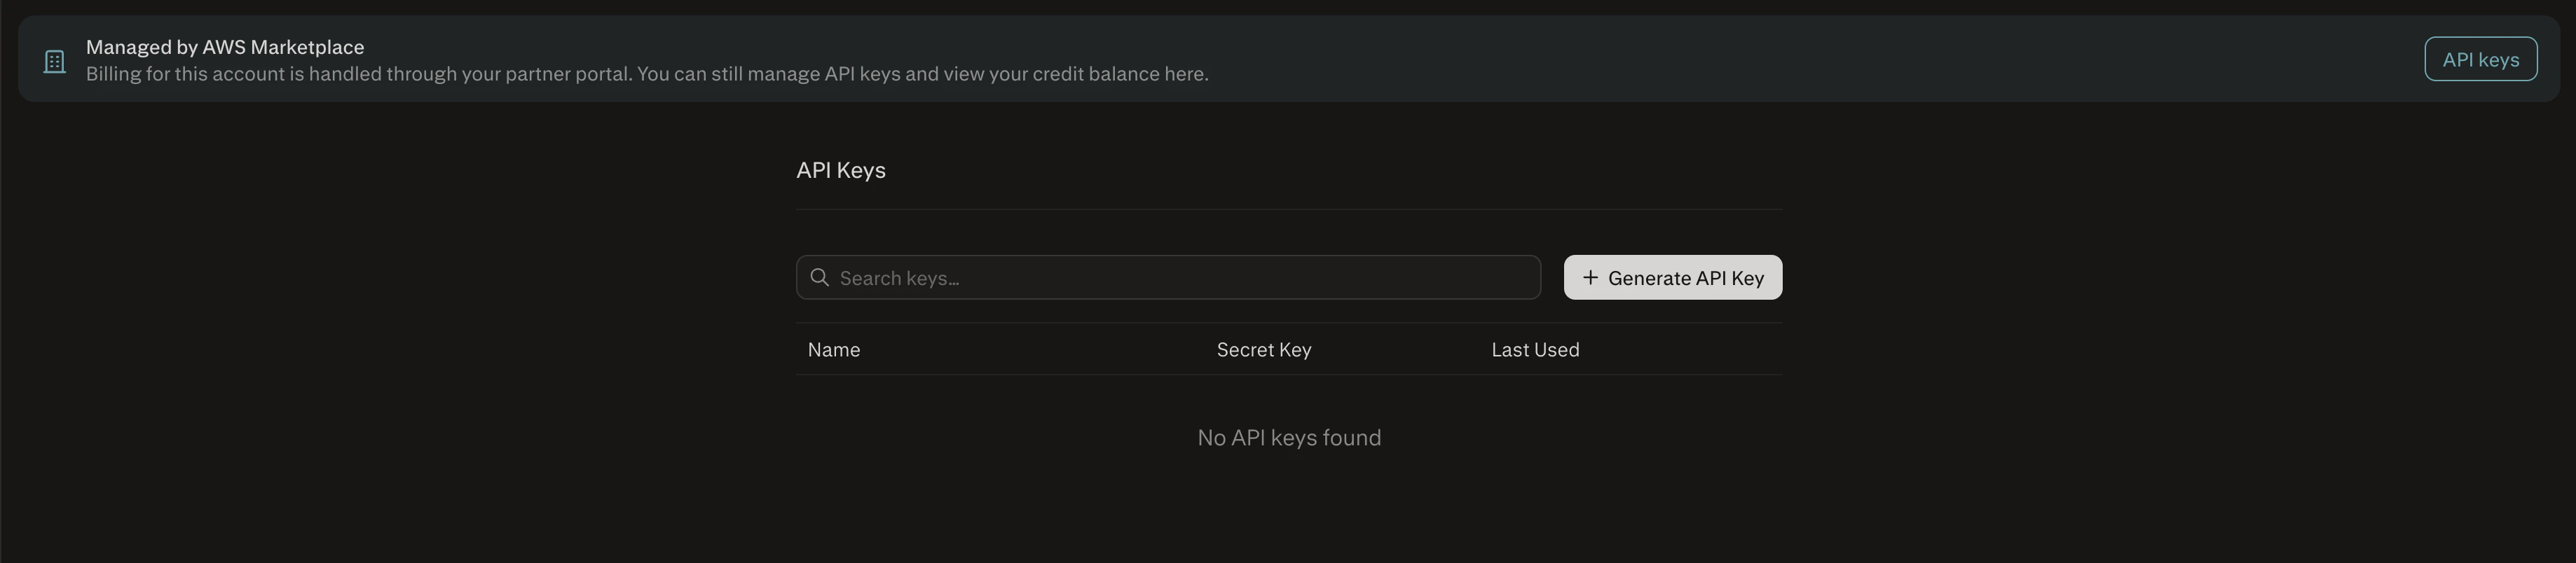2576x563 pixels.
Task: Select the billing notice text in the banner
Action: [648, 73]
